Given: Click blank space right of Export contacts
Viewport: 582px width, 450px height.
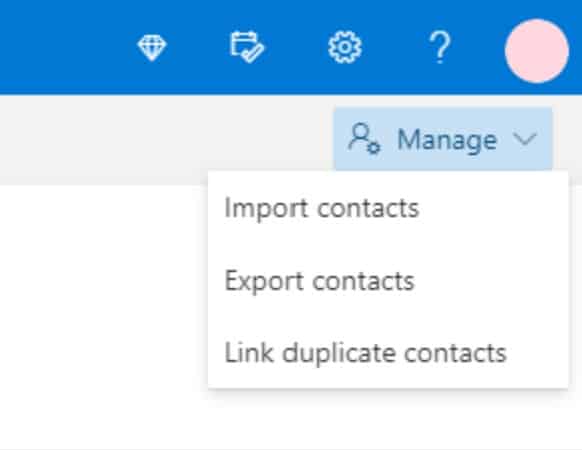Looking at the screenshot, I should click(490, 281).
